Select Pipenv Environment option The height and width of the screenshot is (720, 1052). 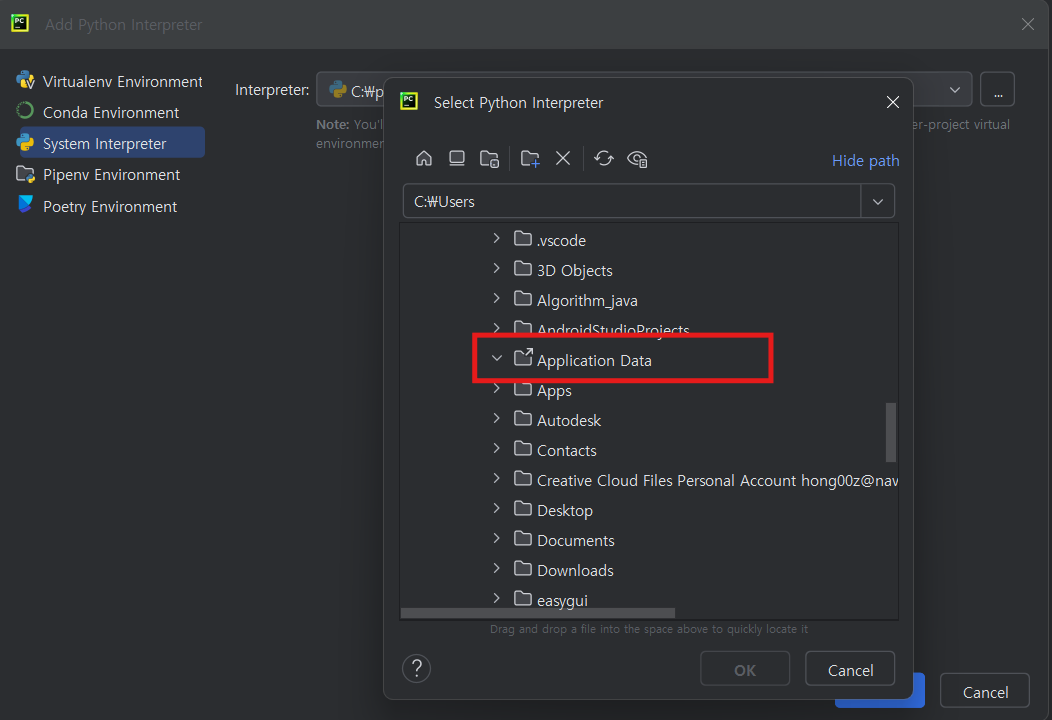click(111, 174)
